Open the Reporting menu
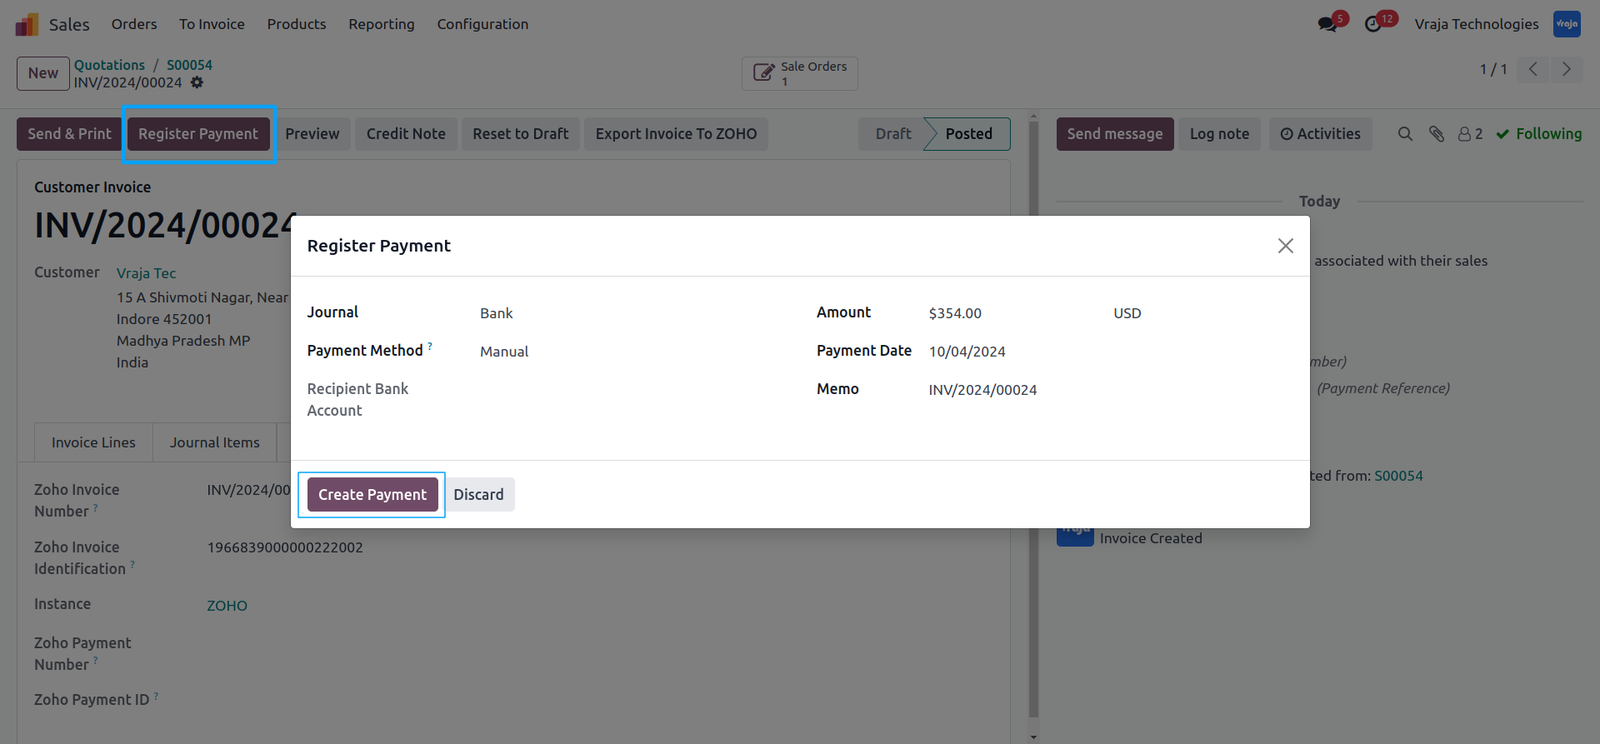The height and width of the screenshot is (744, 1600). pos(381,24)
